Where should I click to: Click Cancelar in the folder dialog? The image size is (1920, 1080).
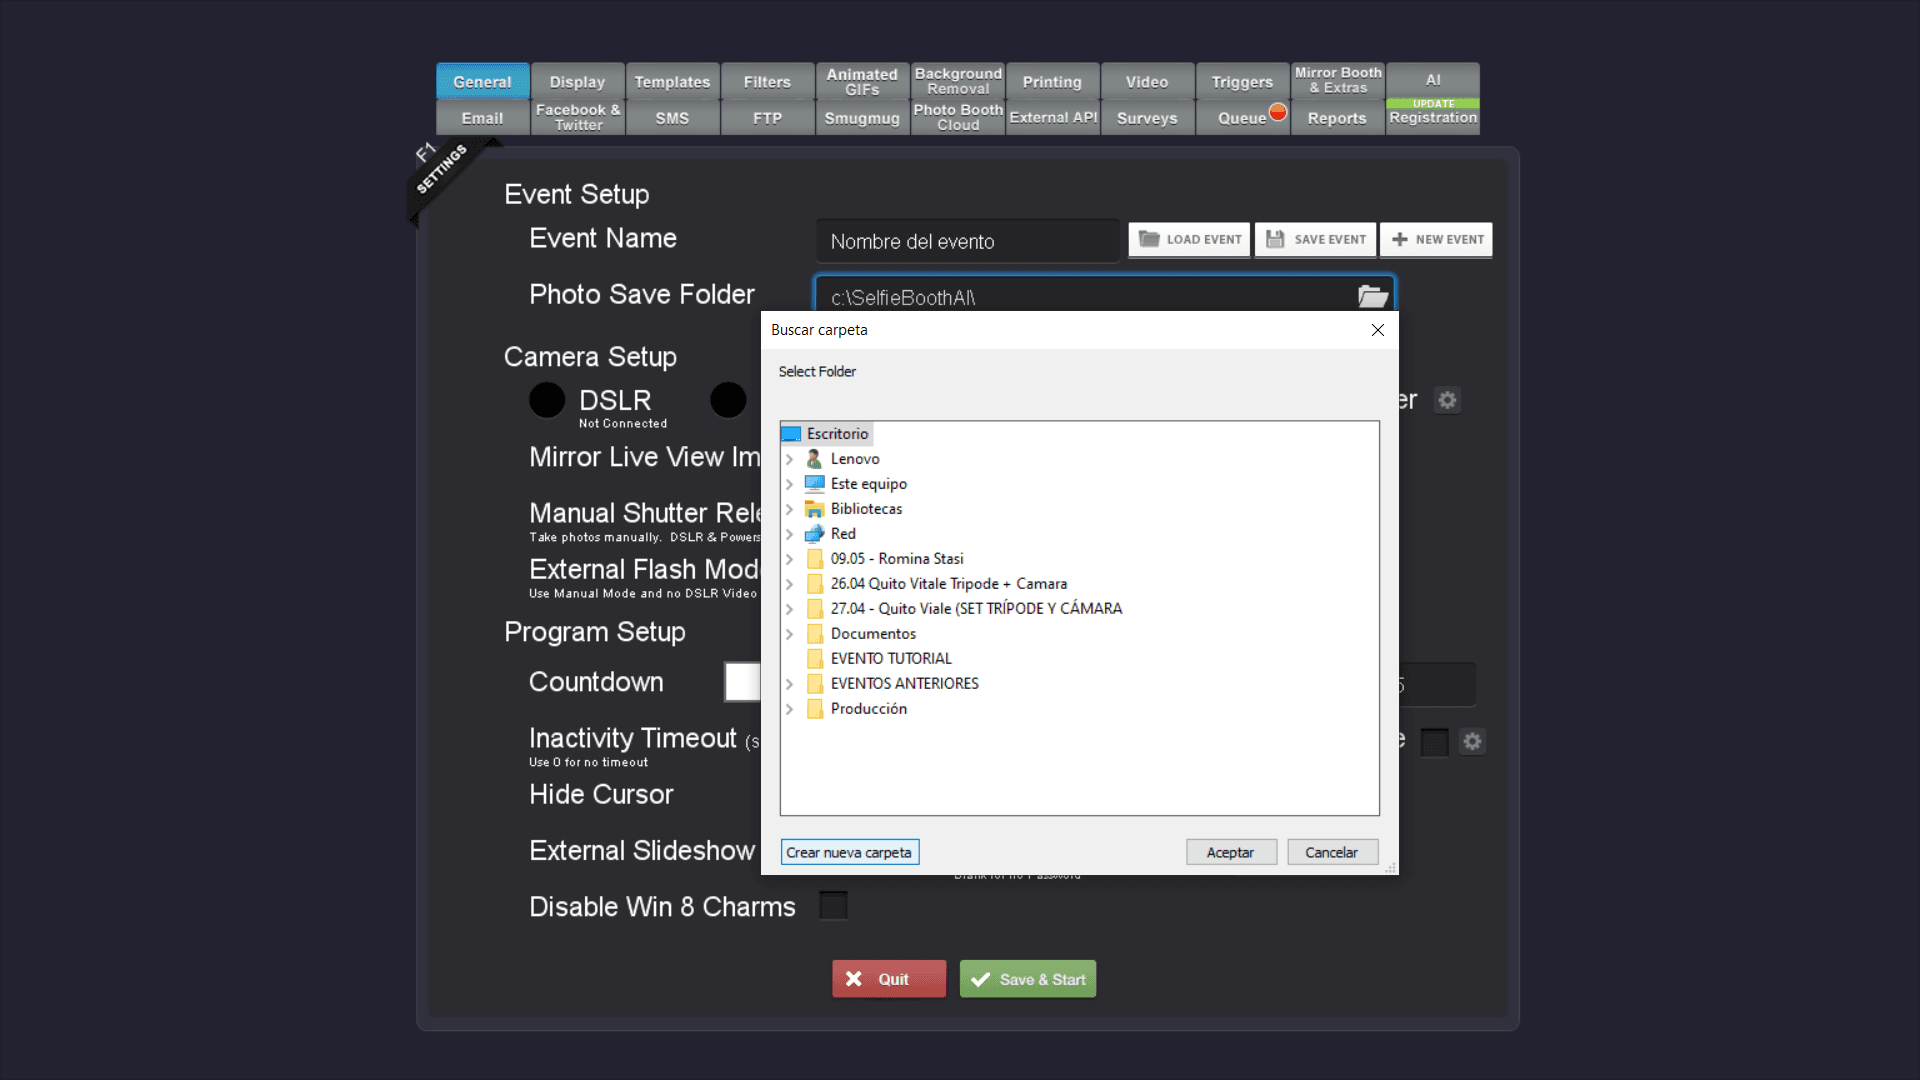point(1332,852)
